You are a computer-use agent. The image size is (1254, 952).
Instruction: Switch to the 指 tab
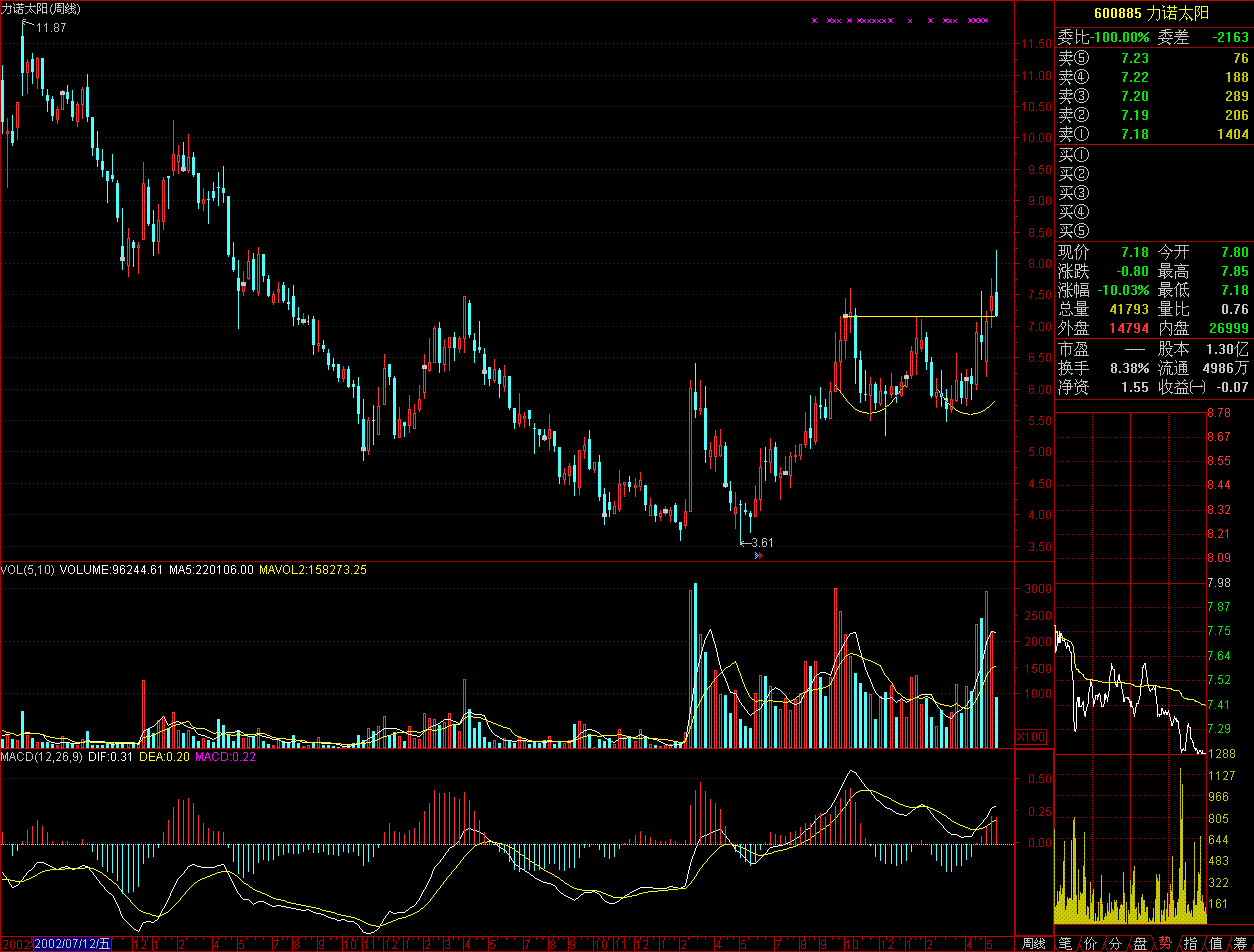1190,943
